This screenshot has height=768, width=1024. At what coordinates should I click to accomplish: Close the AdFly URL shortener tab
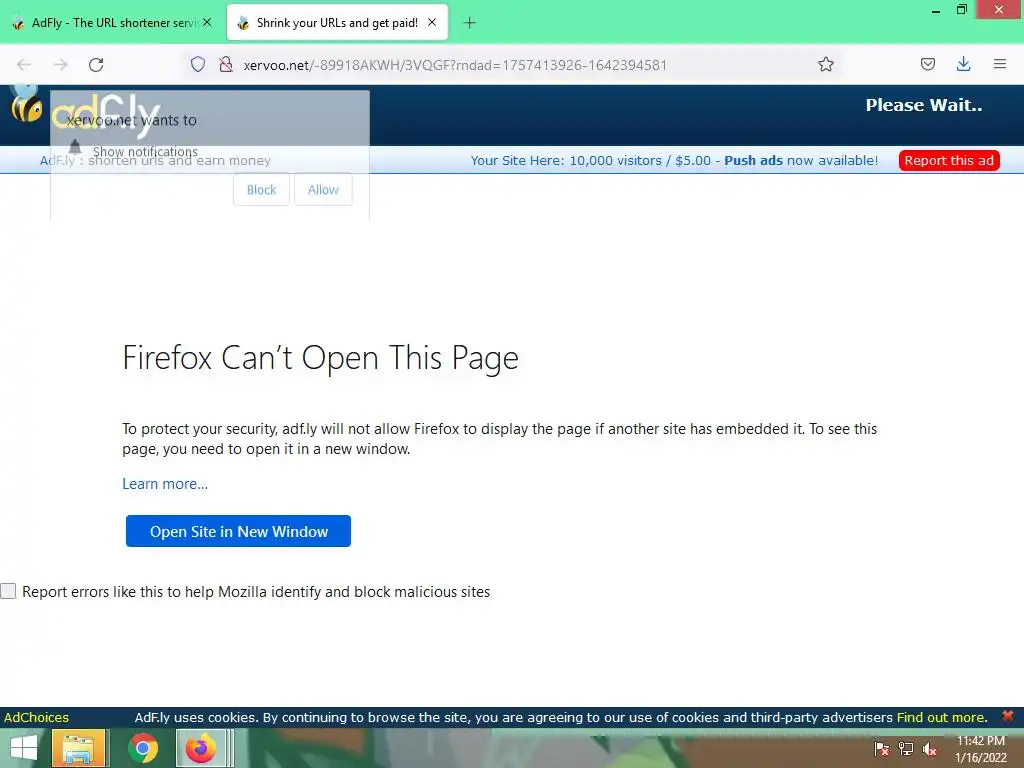coord(207,22)
